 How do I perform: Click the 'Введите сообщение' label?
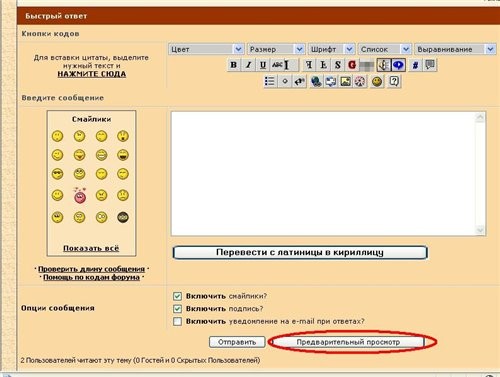tap(63, 98)
